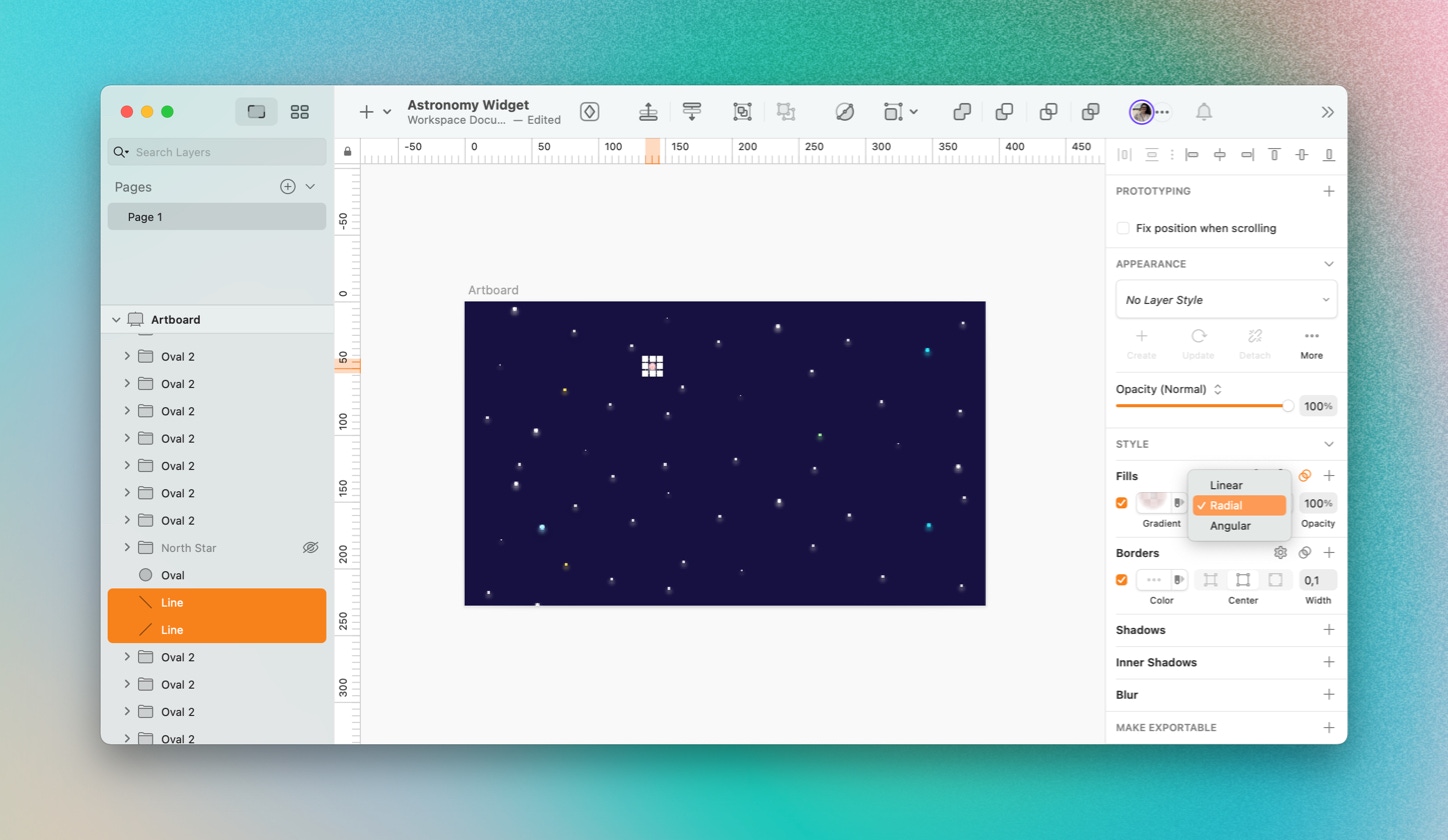The height and width of the screenshot is (840, 1448).
Task: Open the gradient fill swatch
Action: 1153,503
